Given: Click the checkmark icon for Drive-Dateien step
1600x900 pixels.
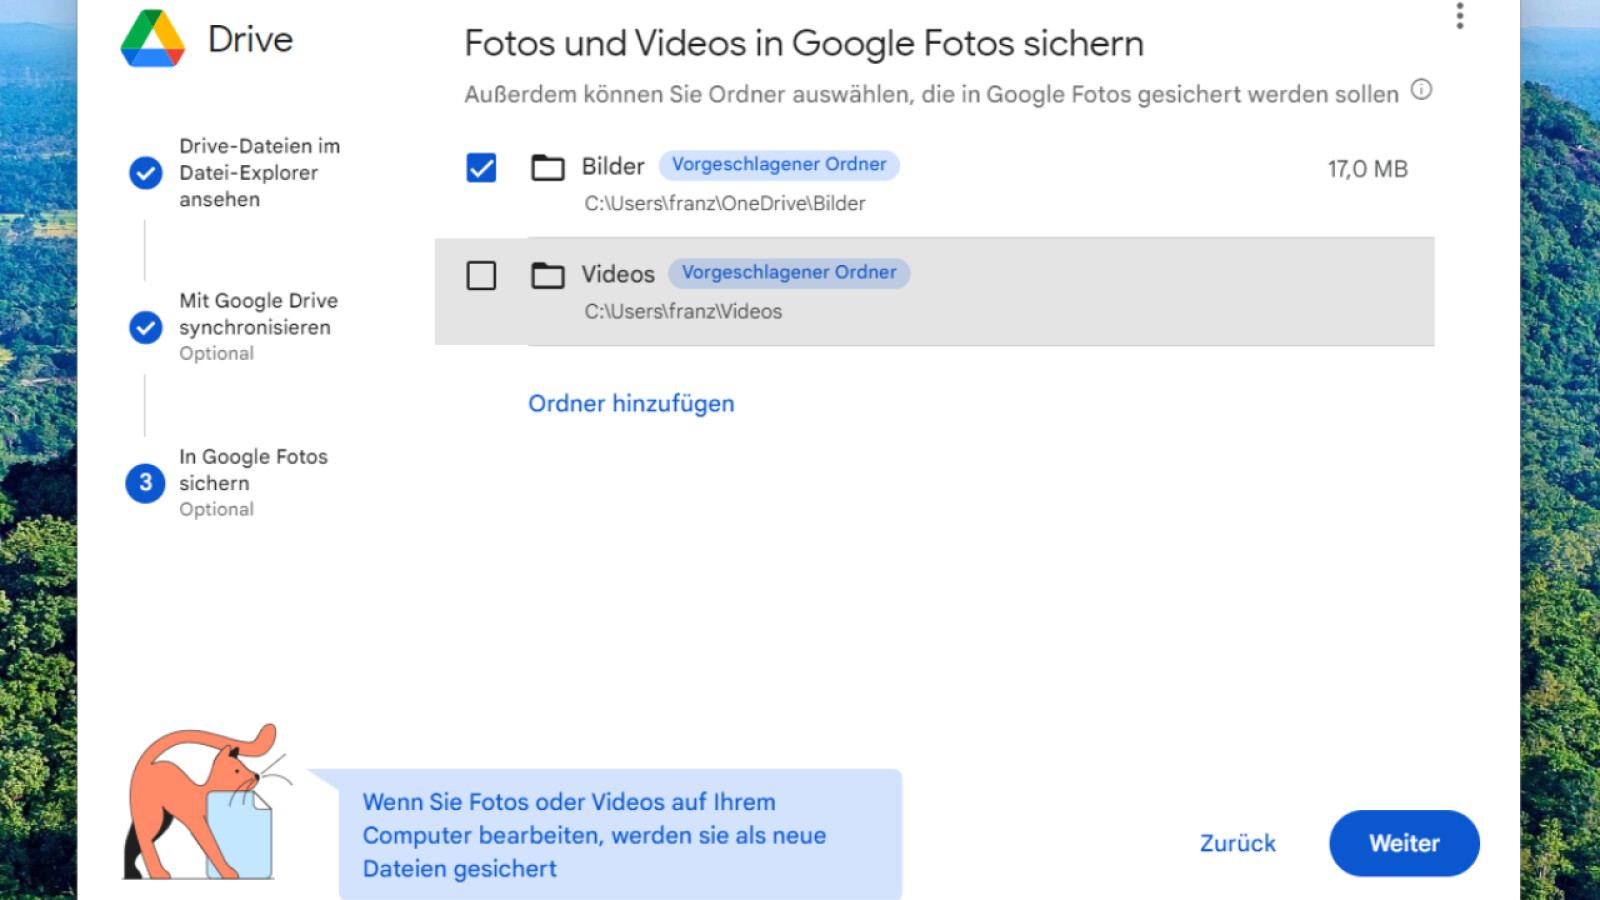Looking at the screenshot, I should coord(146,173).
